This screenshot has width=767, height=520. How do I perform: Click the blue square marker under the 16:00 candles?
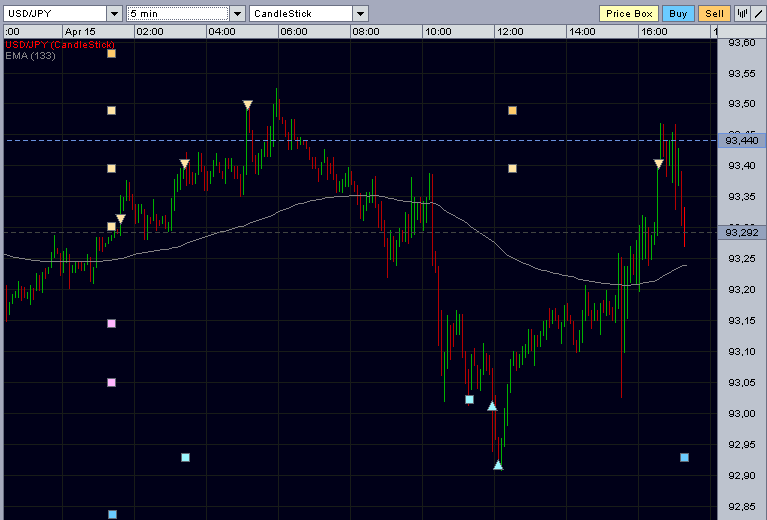684,457
